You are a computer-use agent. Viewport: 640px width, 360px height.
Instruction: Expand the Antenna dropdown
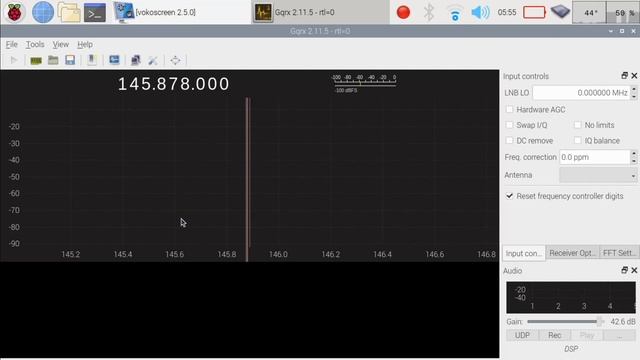(598, 176)
